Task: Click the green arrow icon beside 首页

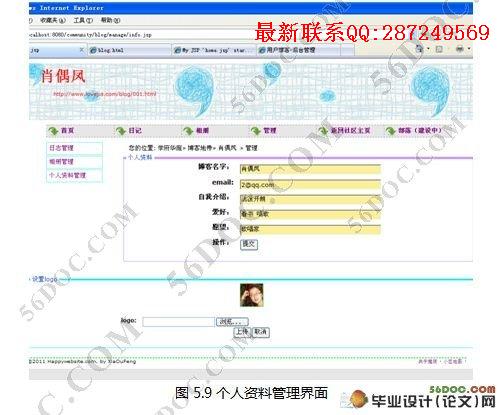Action: pyautogui.click(x=53, y=131)
